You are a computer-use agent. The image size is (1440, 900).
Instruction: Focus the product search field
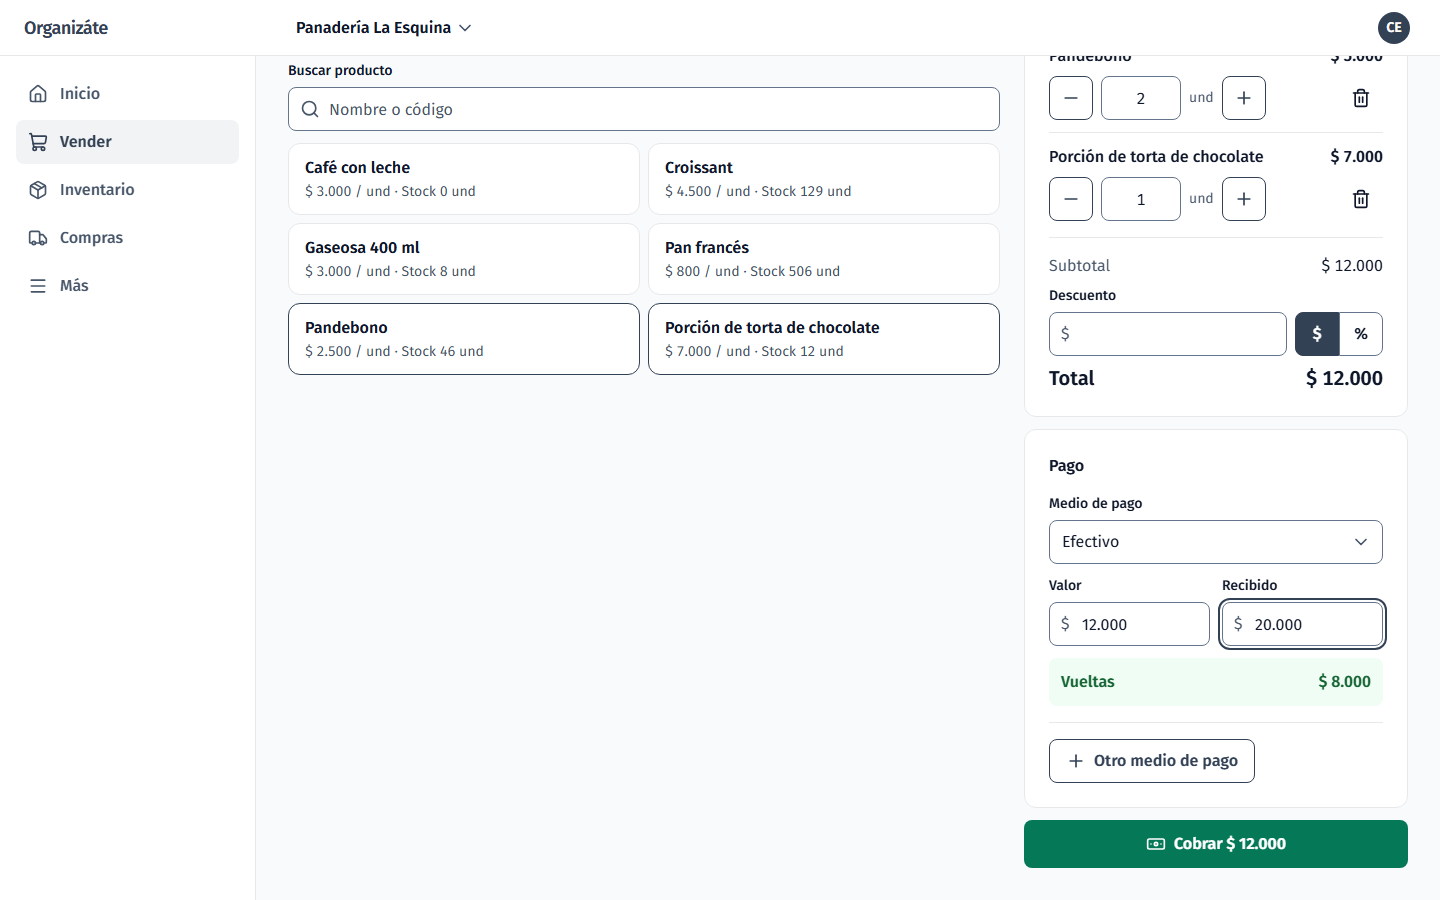point(644,109)
